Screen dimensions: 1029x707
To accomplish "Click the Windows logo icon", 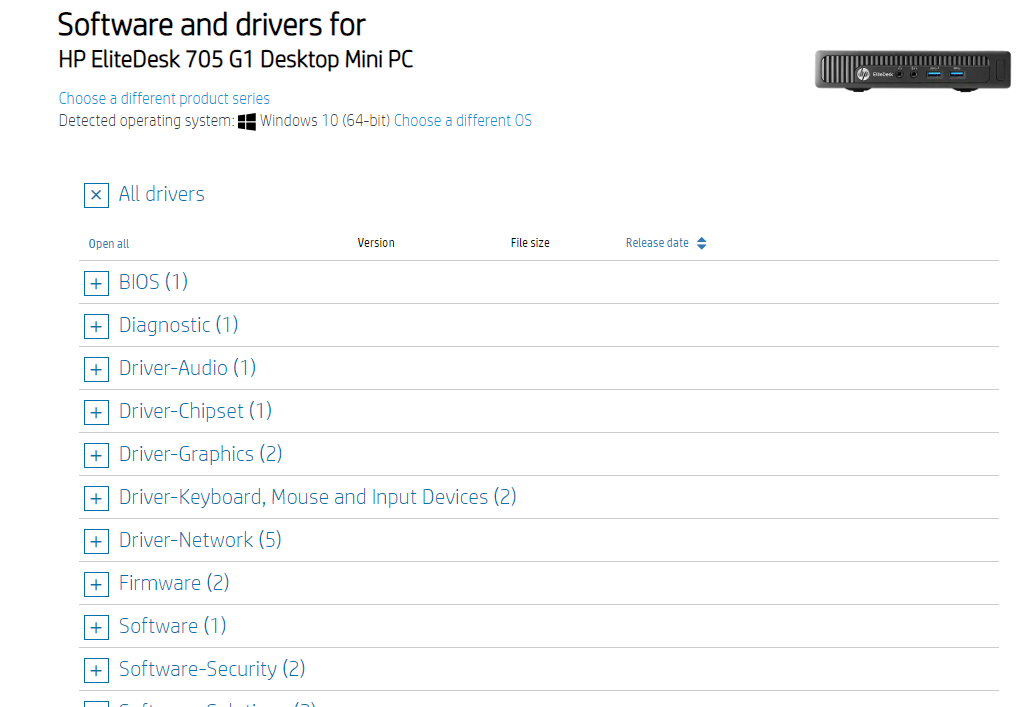I will point(247,121).
